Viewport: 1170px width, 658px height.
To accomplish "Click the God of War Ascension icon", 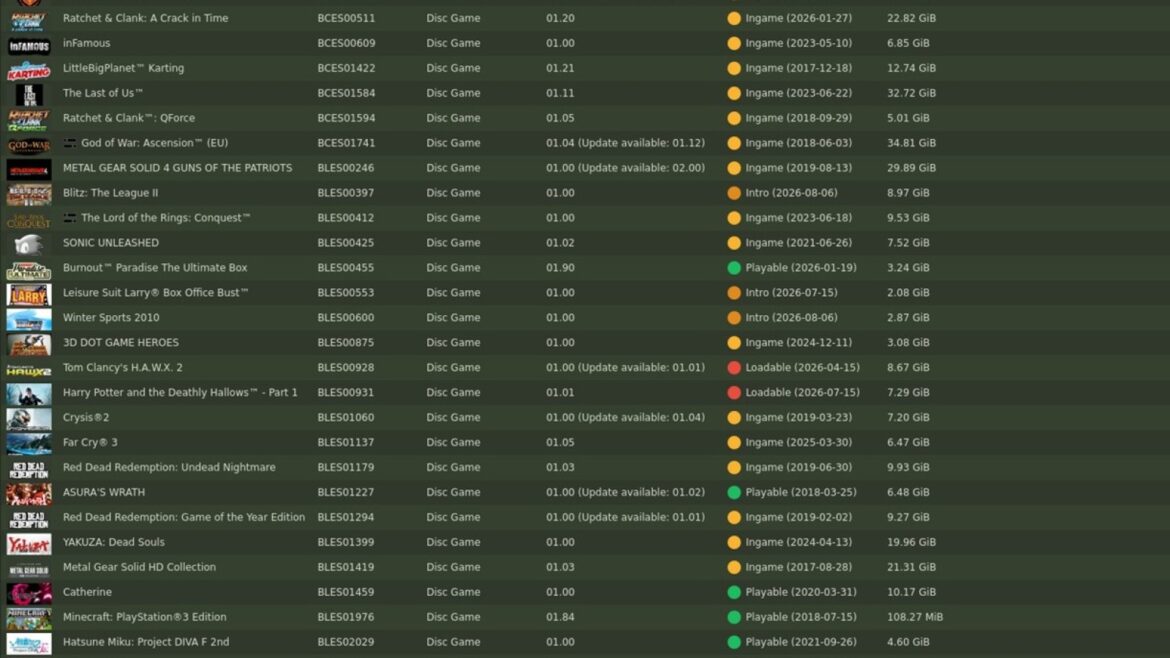I will click(x=29, y=146).
